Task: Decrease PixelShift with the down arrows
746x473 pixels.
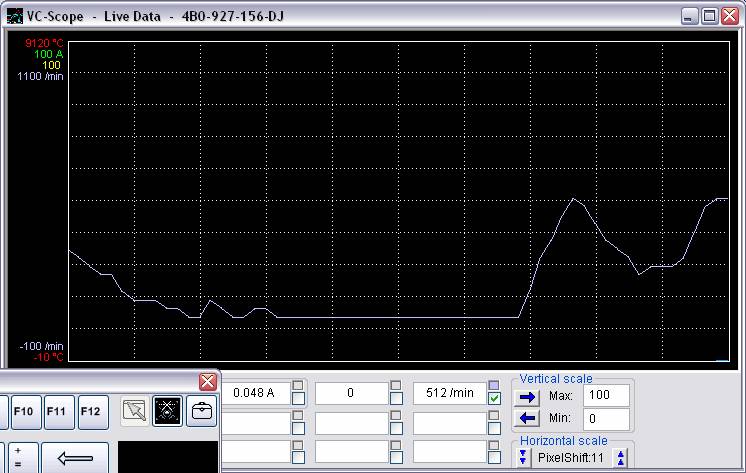Action: click(x=522, y=457)
